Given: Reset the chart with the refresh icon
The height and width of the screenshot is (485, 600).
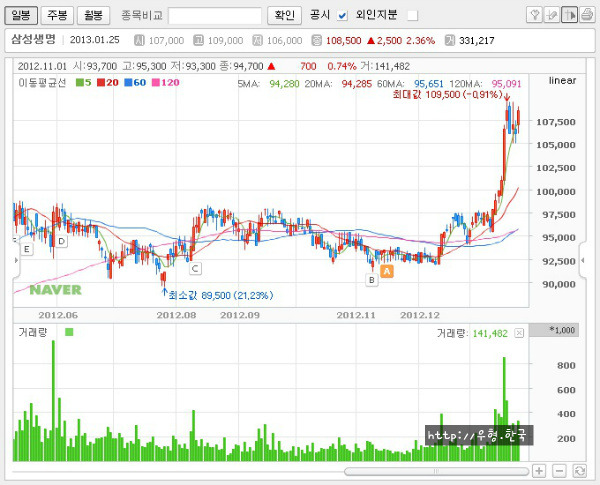Looking at the screenshot, I should (x=579, y=471).
